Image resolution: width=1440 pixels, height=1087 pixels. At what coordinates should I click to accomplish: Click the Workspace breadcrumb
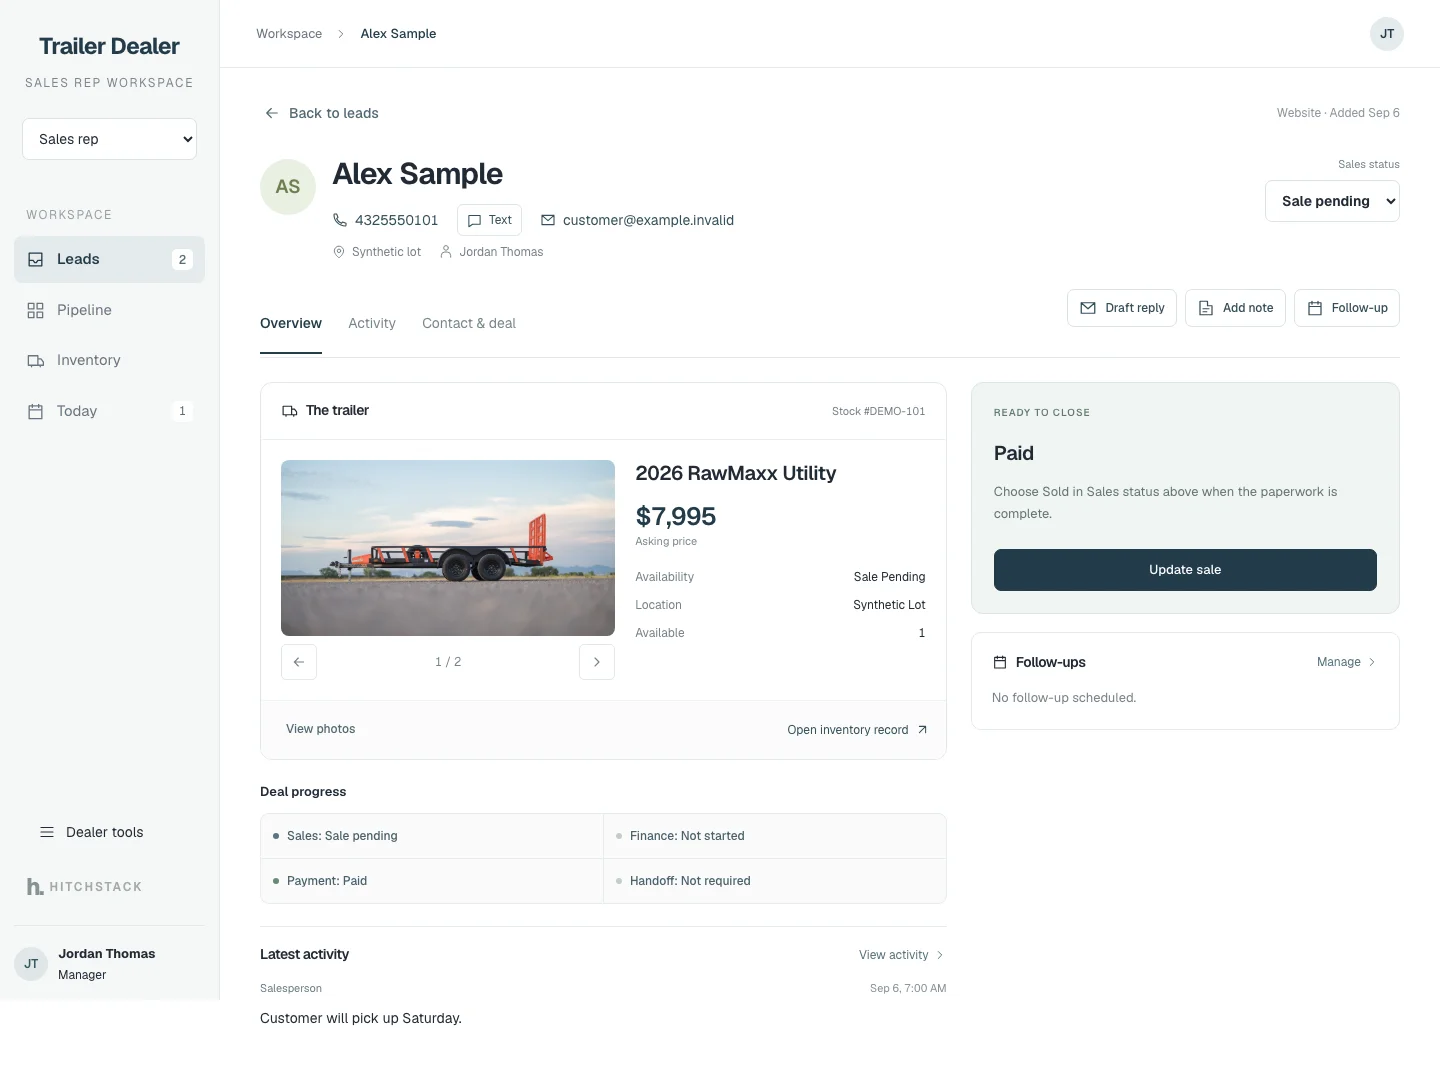289,34
